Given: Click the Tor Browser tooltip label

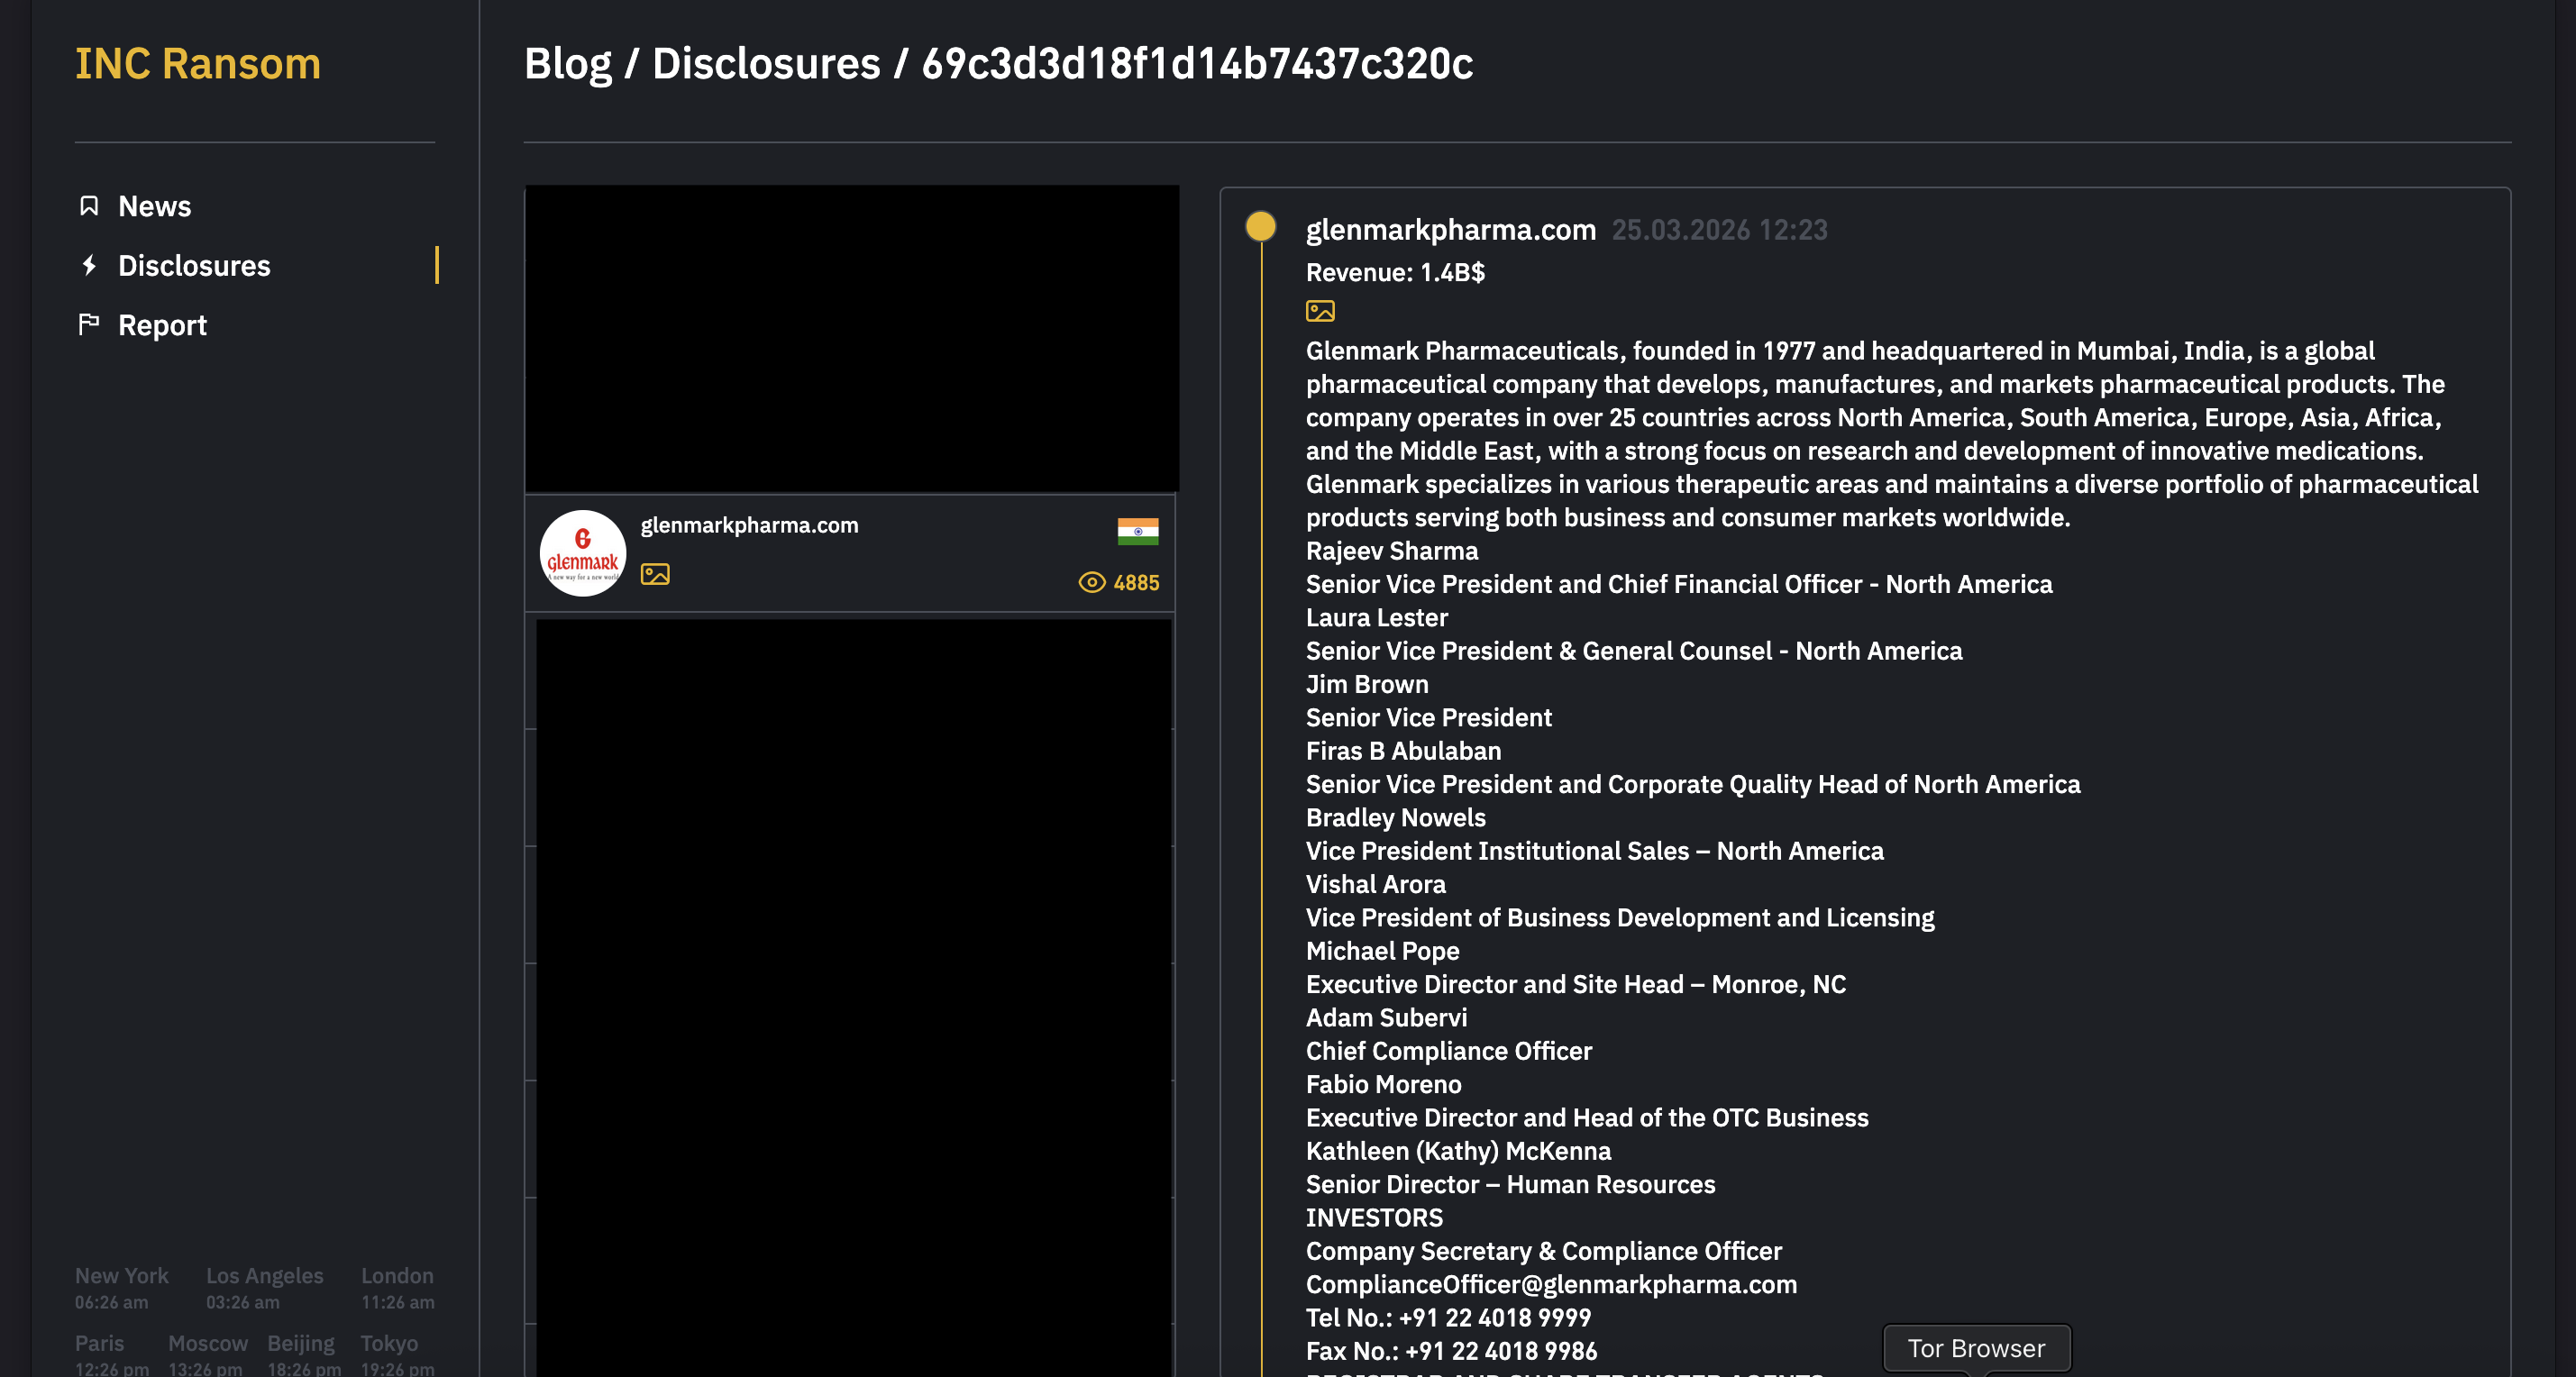Looking at the screenshot, I should coord(1976,1348).
